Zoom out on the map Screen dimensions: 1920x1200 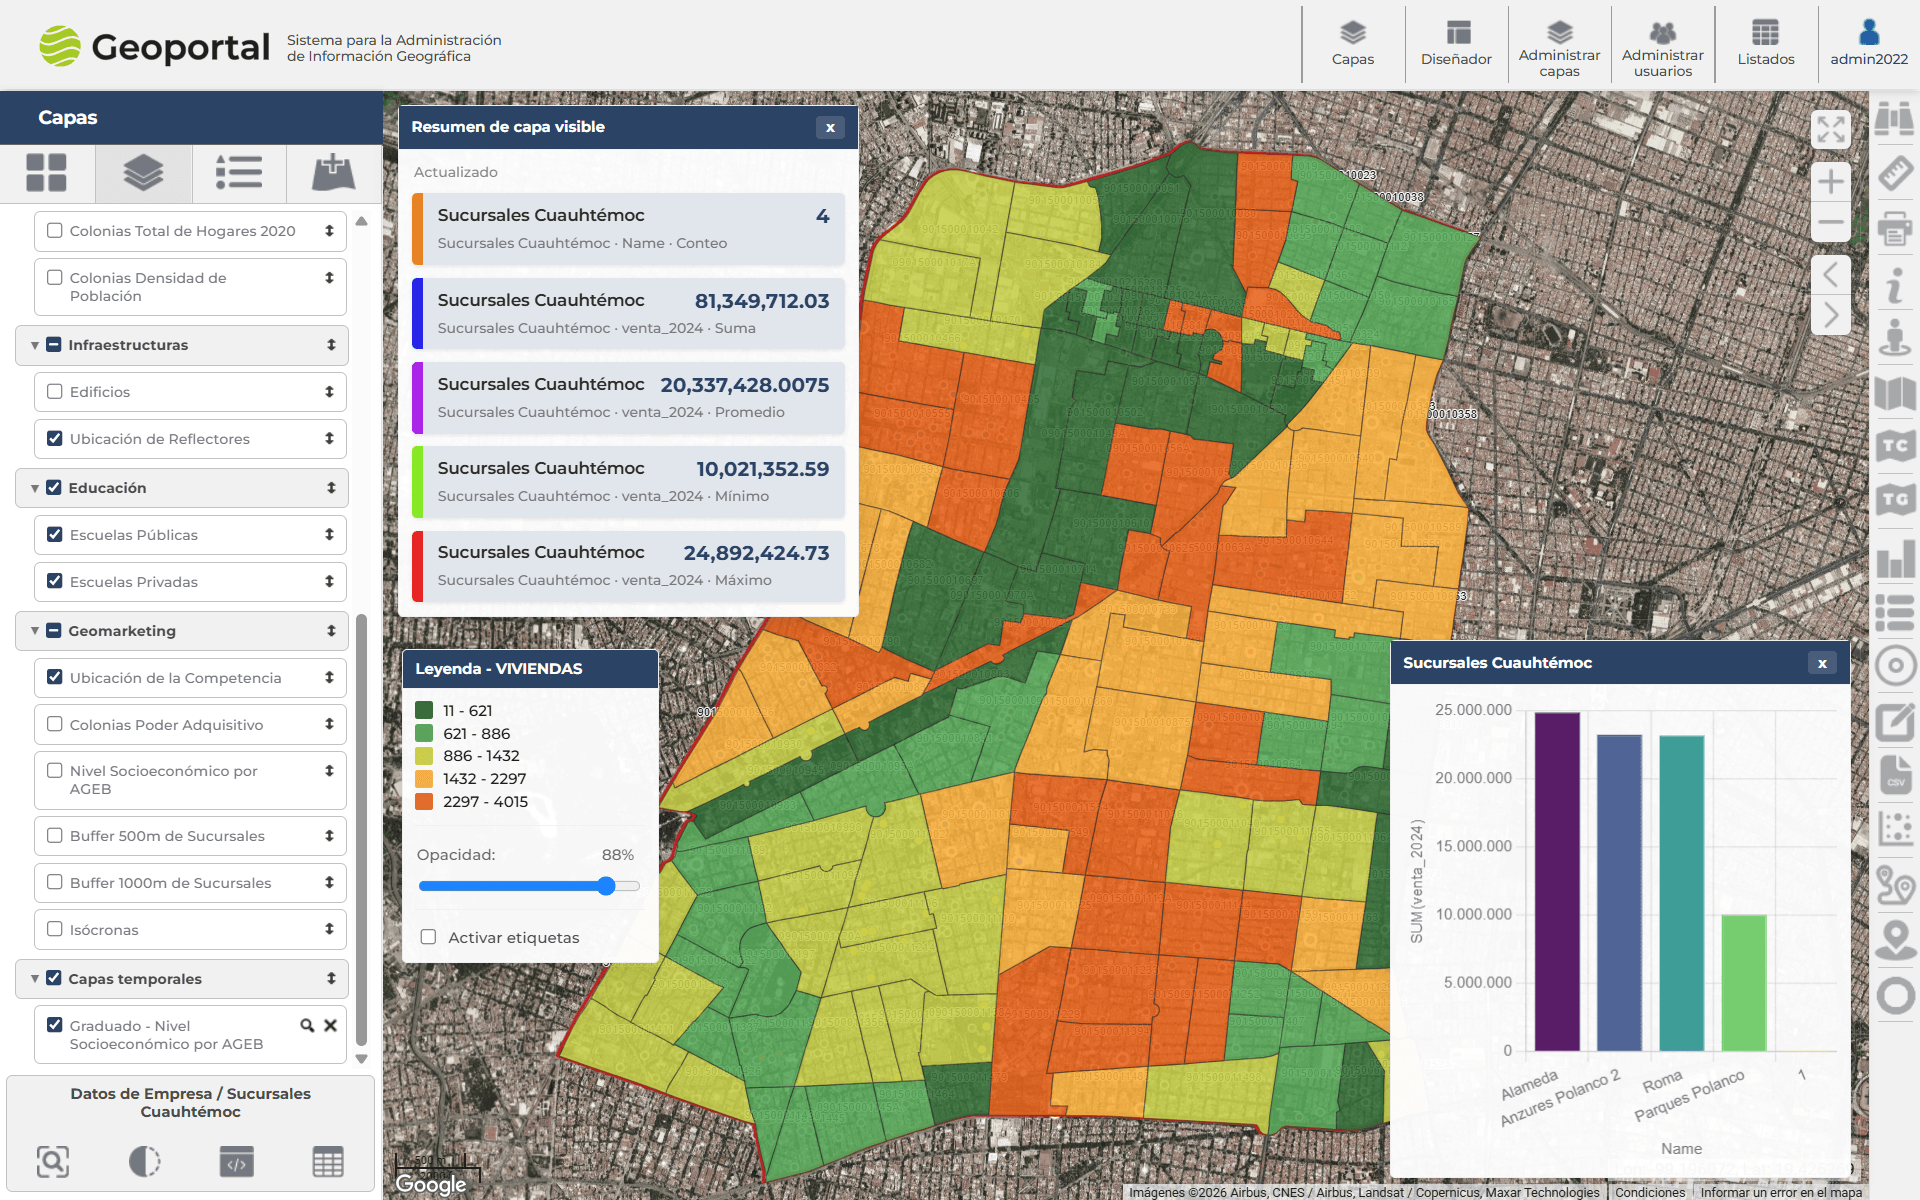[1831, 222]
